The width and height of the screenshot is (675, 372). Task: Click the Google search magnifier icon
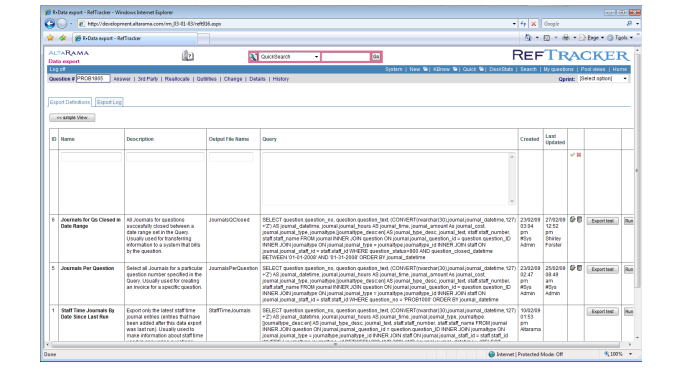pos(629,24)
